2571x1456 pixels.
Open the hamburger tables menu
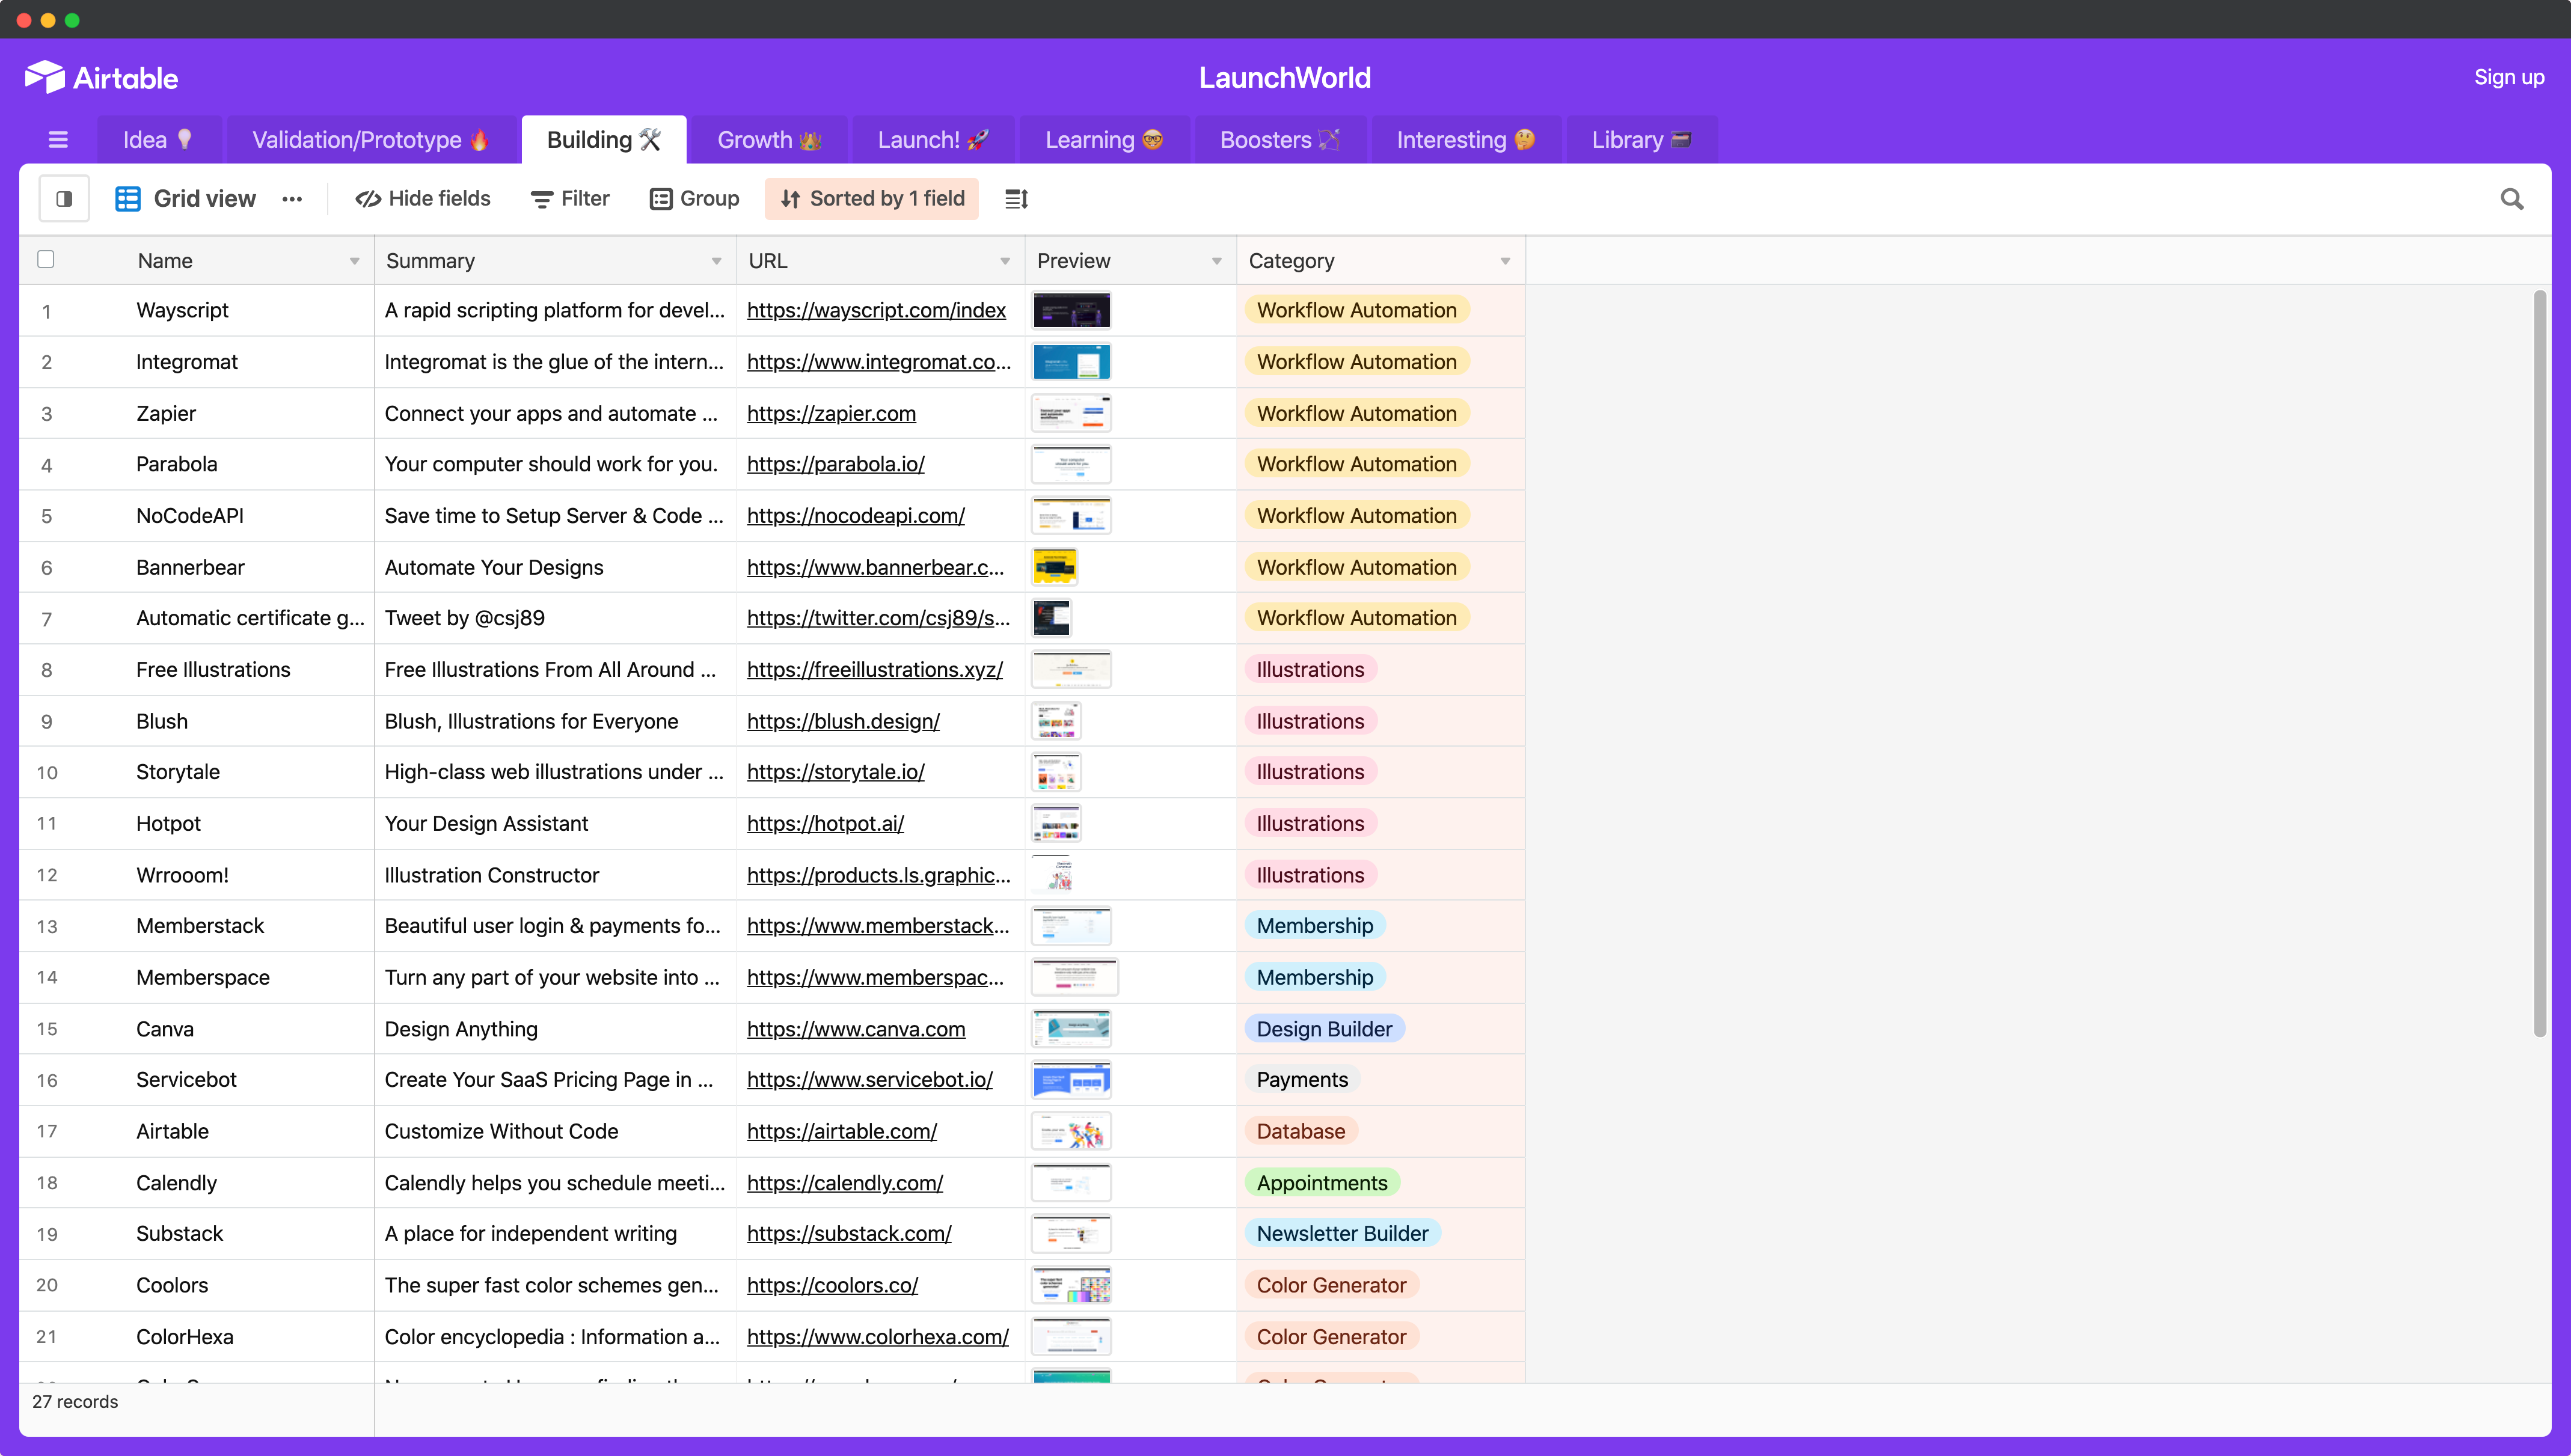pos(58,140)
